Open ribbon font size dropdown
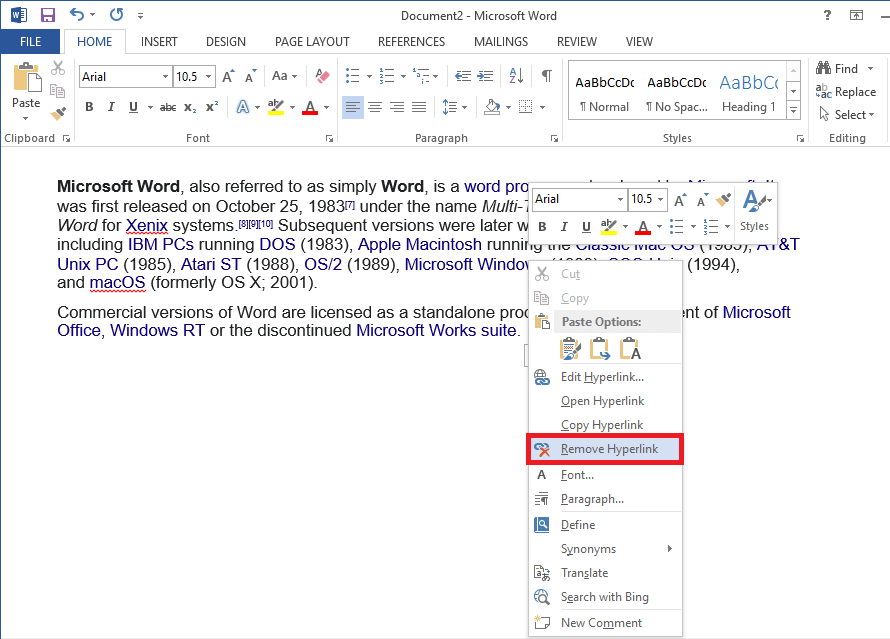The height and width of the screenshot is (639, 890). 208,77
